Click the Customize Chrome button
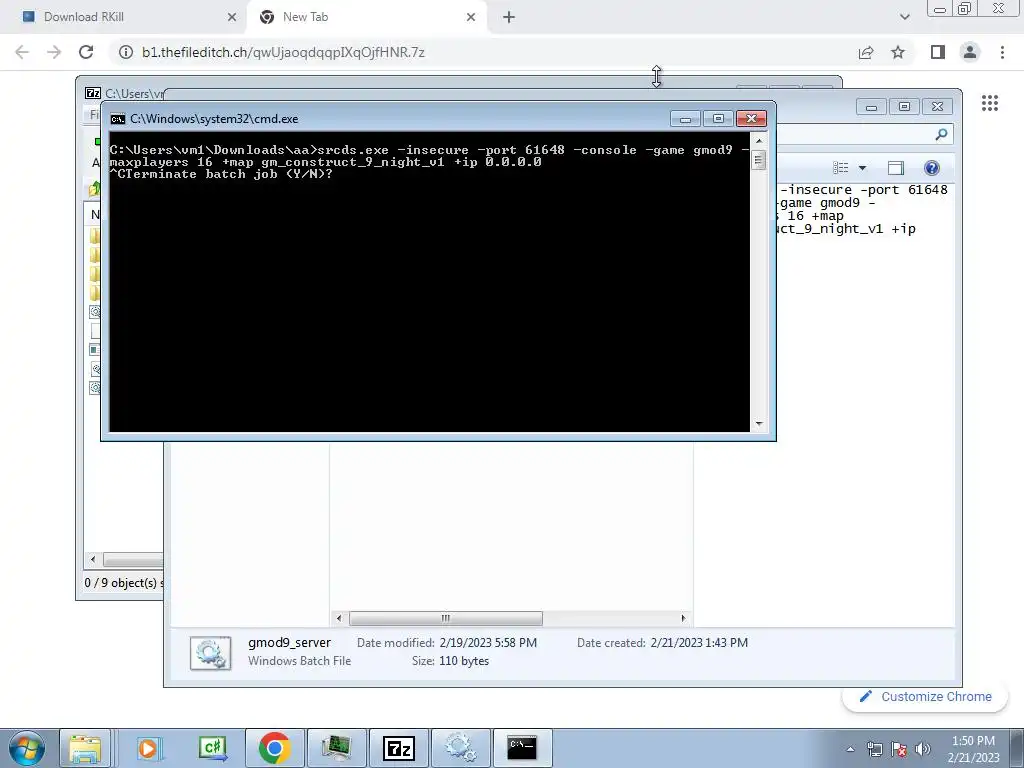Viewport: 1024px width, 768px height. 925,697
